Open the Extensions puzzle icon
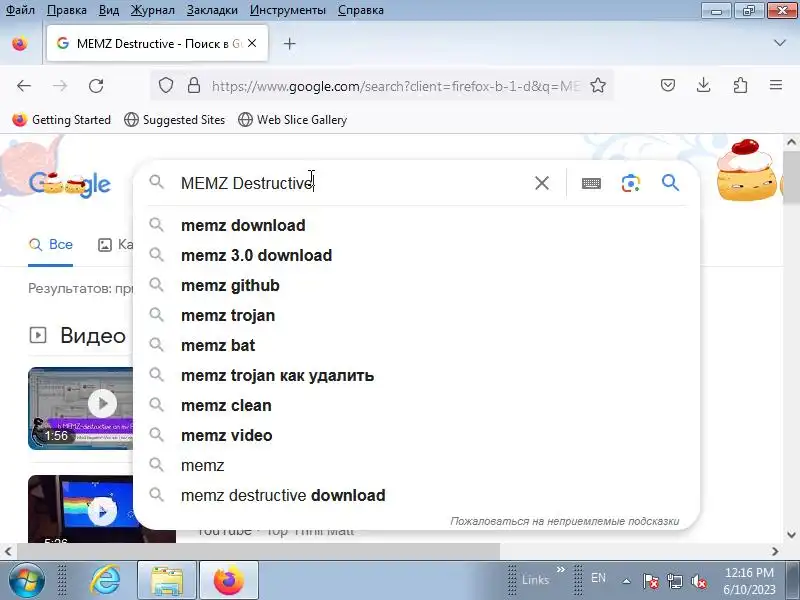800x600 pixels. (740, 85)
